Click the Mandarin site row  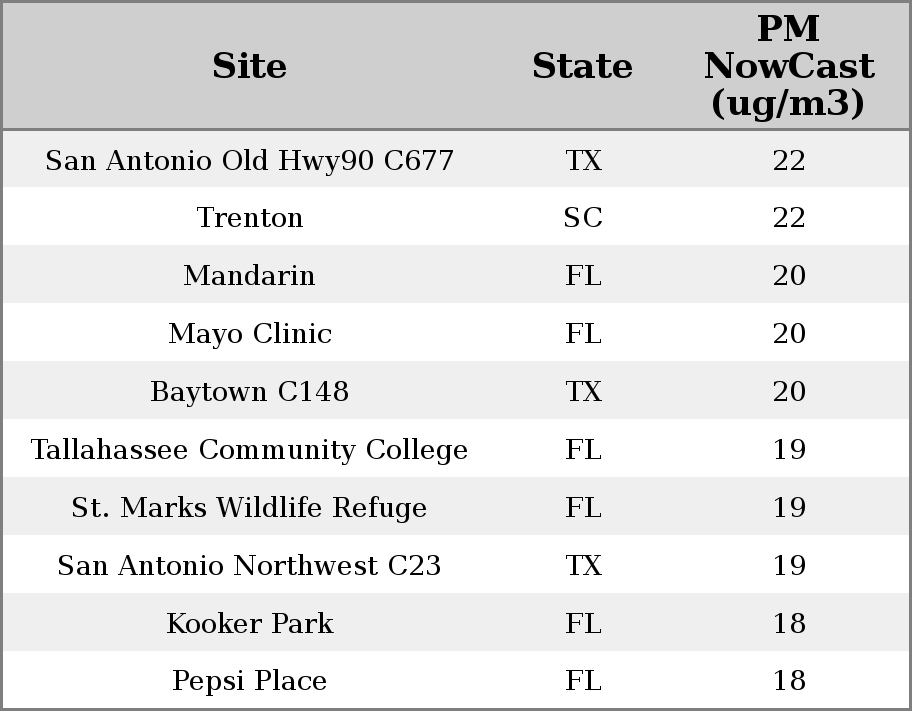(x=249, y=276)
